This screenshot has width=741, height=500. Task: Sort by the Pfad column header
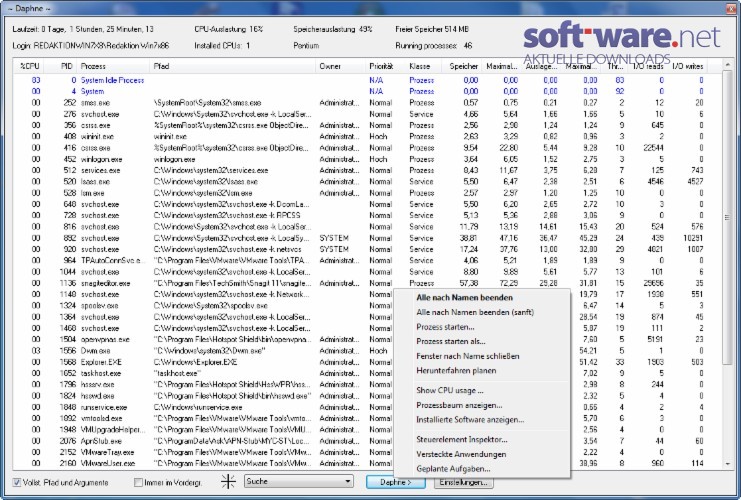(233, 67)
